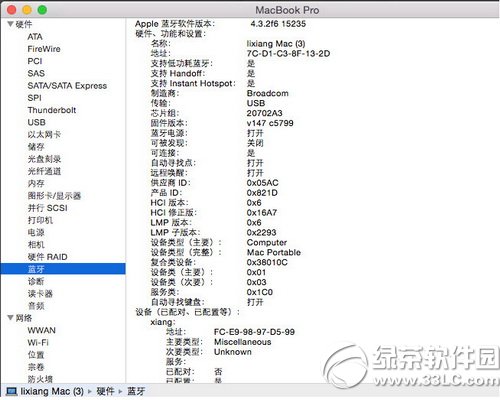
Task: Open the USB hardware entry
Action: pyautogui.click(x=36, y=122)
